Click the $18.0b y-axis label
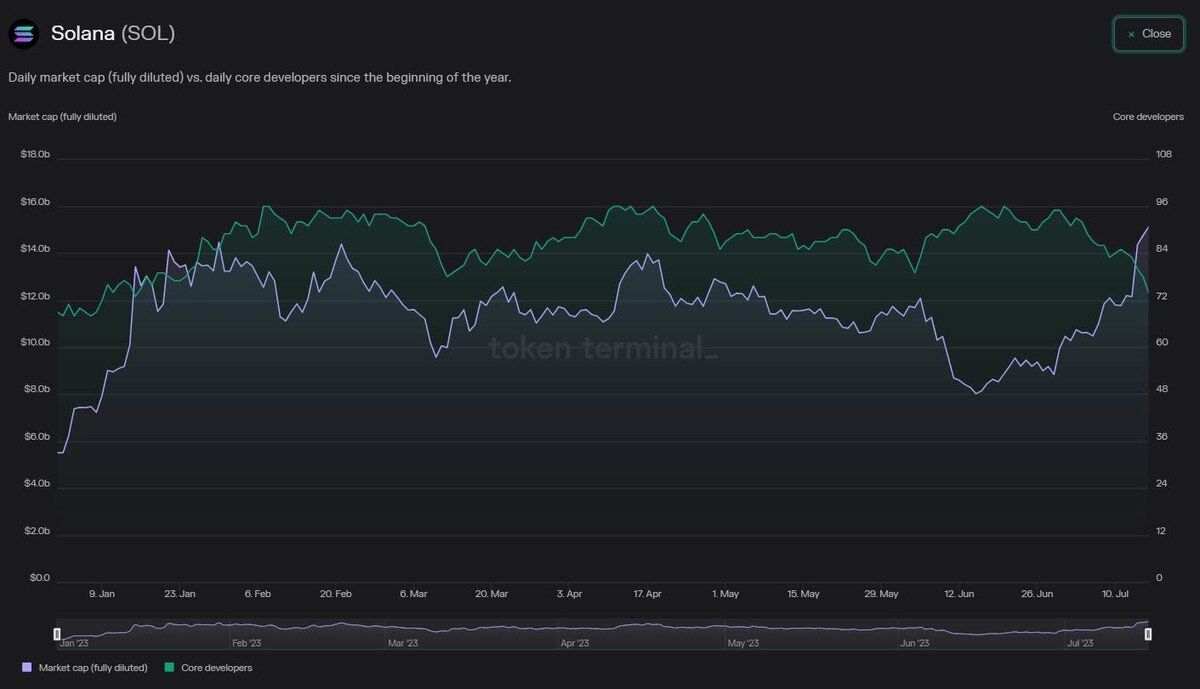The image size is (1200, 689). (35, 154)
